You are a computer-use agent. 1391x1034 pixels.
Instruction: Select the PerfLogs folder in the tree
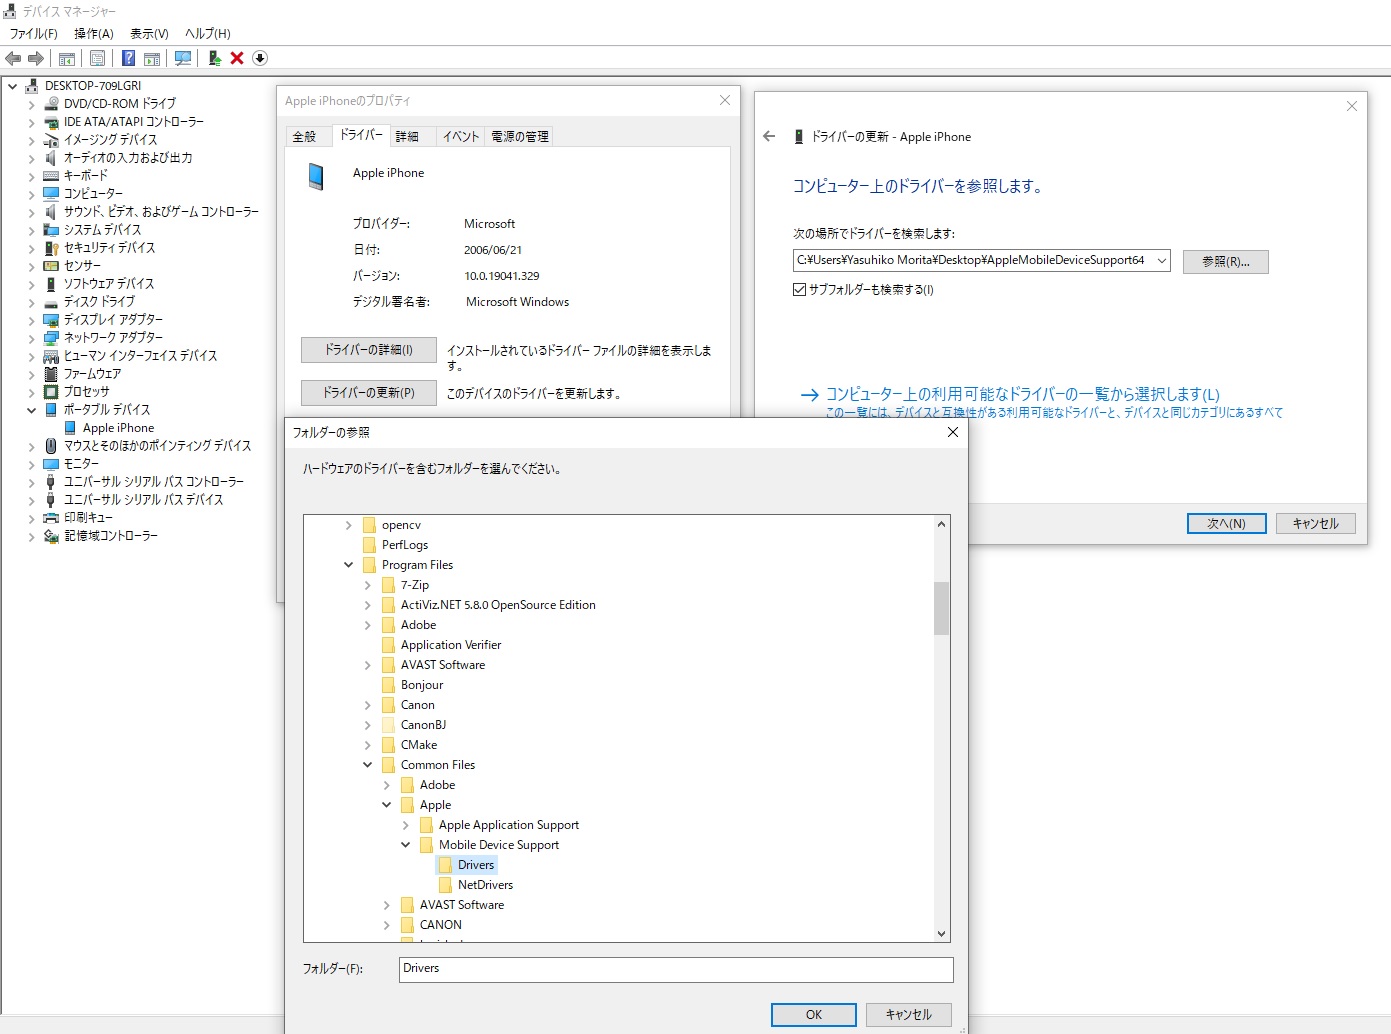(404, 545)
